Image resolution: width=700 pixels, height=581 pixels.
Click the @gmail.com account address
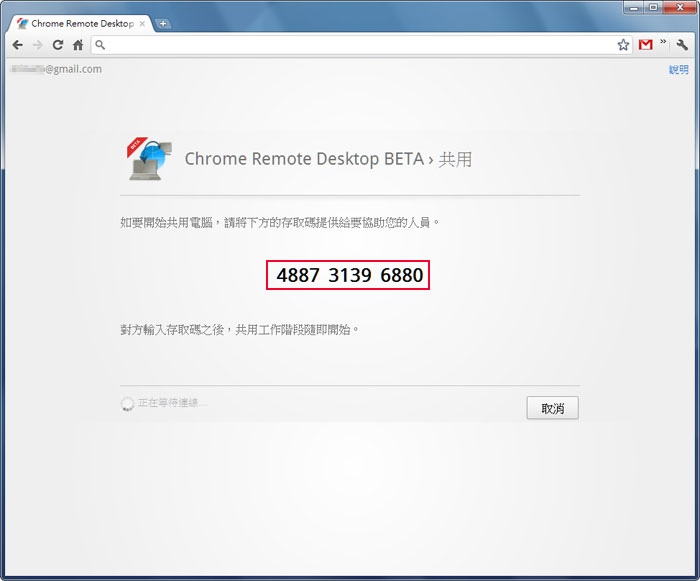(x=56, y=69)
